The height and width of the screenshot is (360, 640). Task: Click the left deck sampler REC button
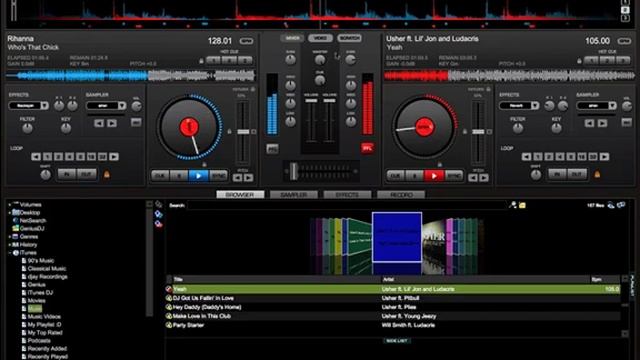point(136,122)
